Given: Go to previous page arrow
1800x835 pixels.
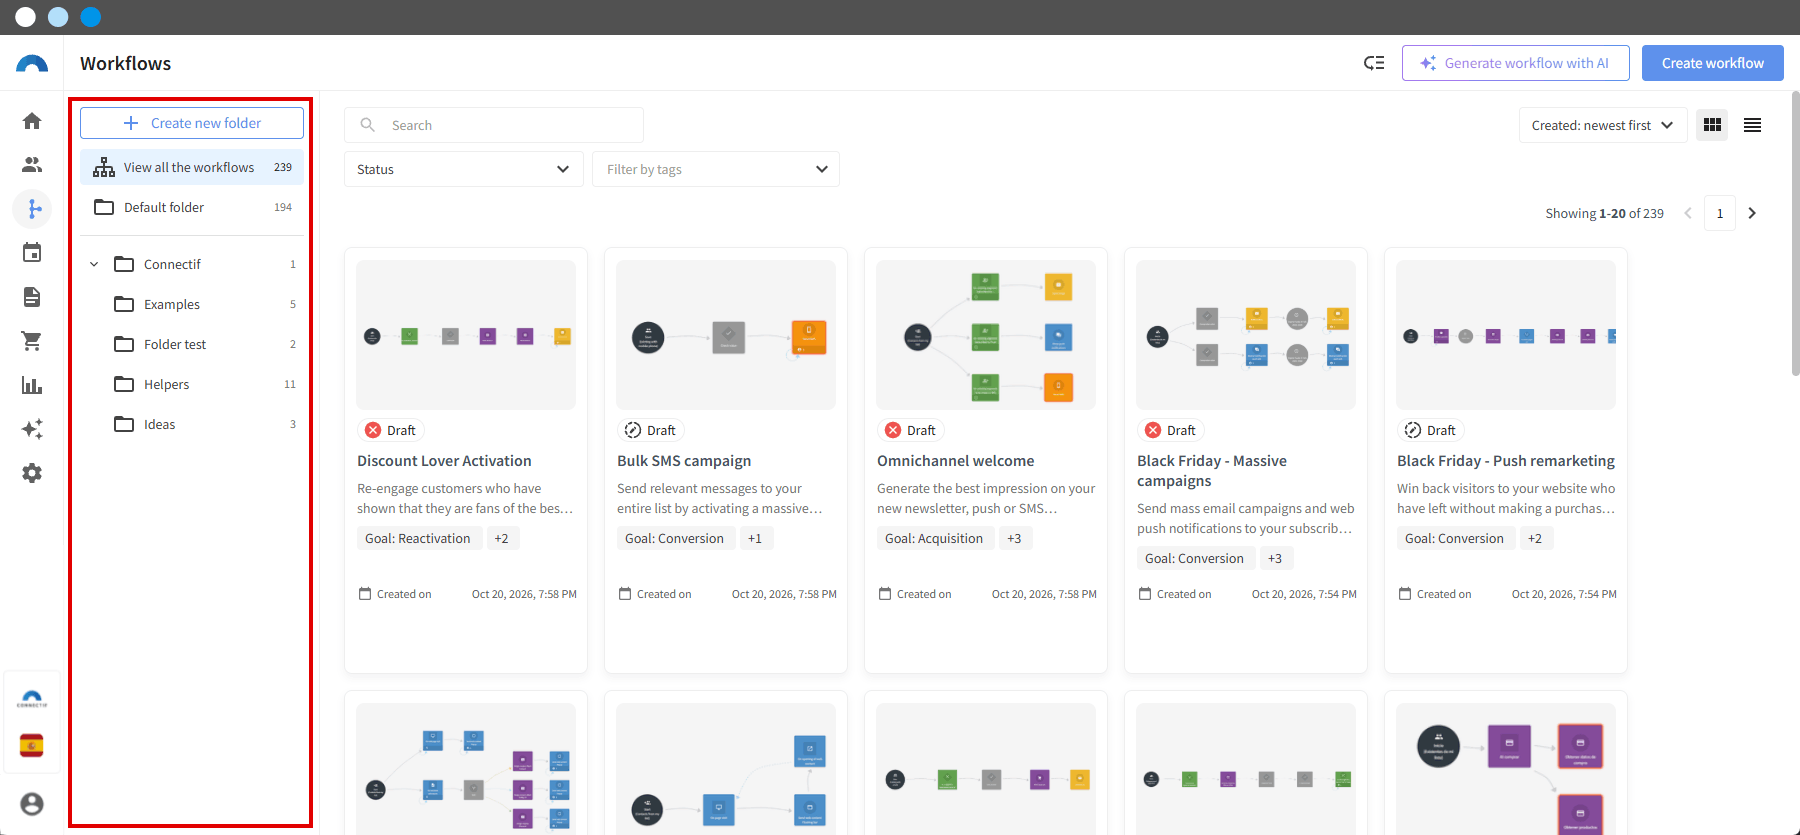Looking at the screenshot, I should coord(1688,213).
